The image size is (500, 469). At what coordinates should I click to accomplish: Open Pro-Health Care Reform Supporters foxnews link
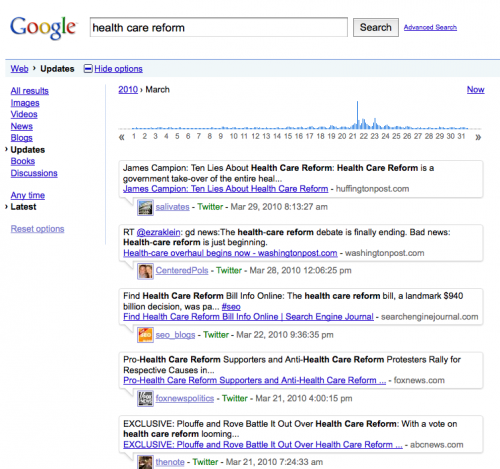point(255,381)
